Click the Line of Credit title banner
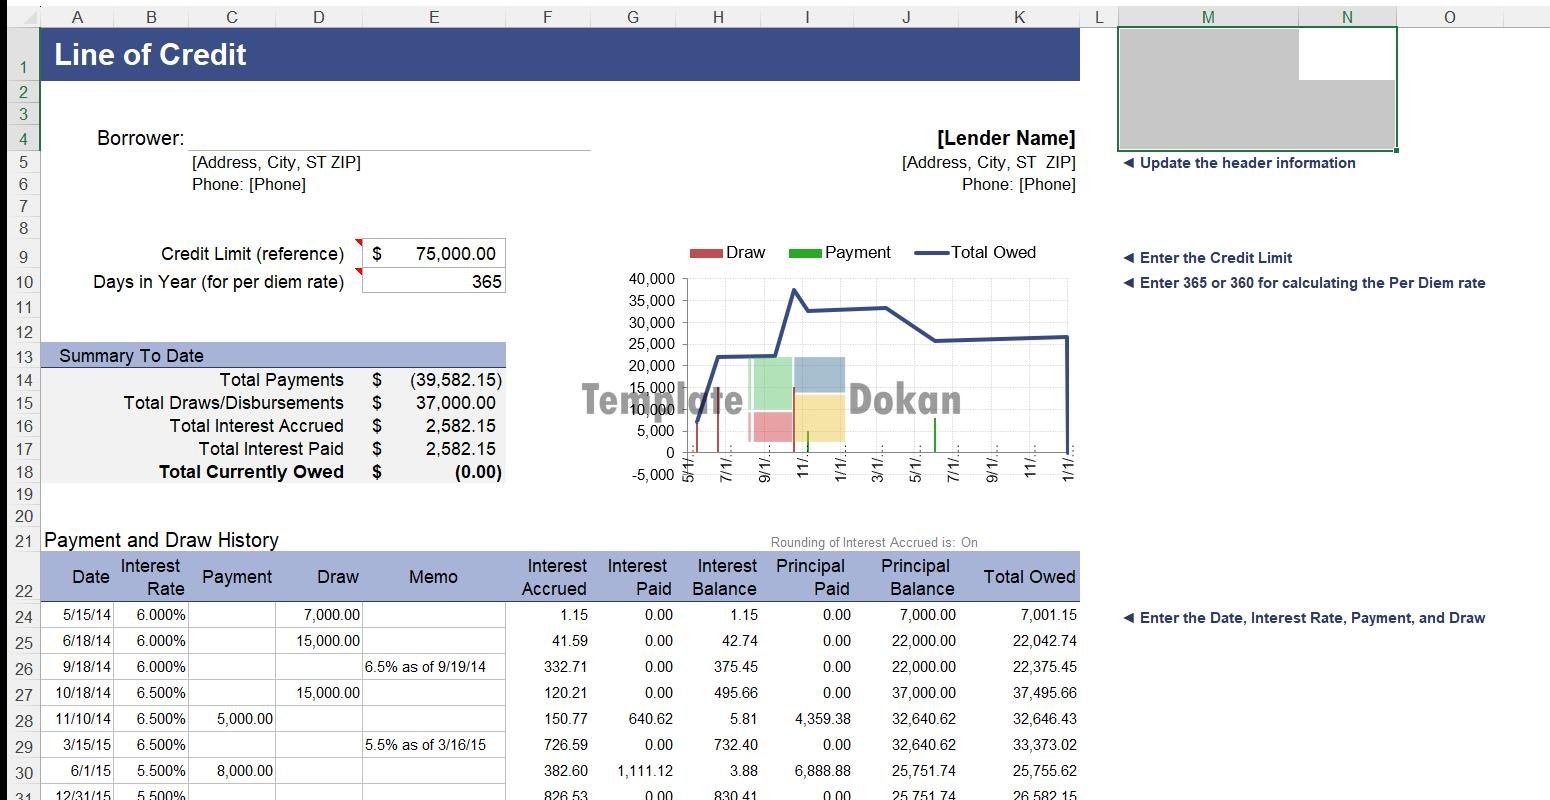Screen dimensions: 1550x800 559,55
